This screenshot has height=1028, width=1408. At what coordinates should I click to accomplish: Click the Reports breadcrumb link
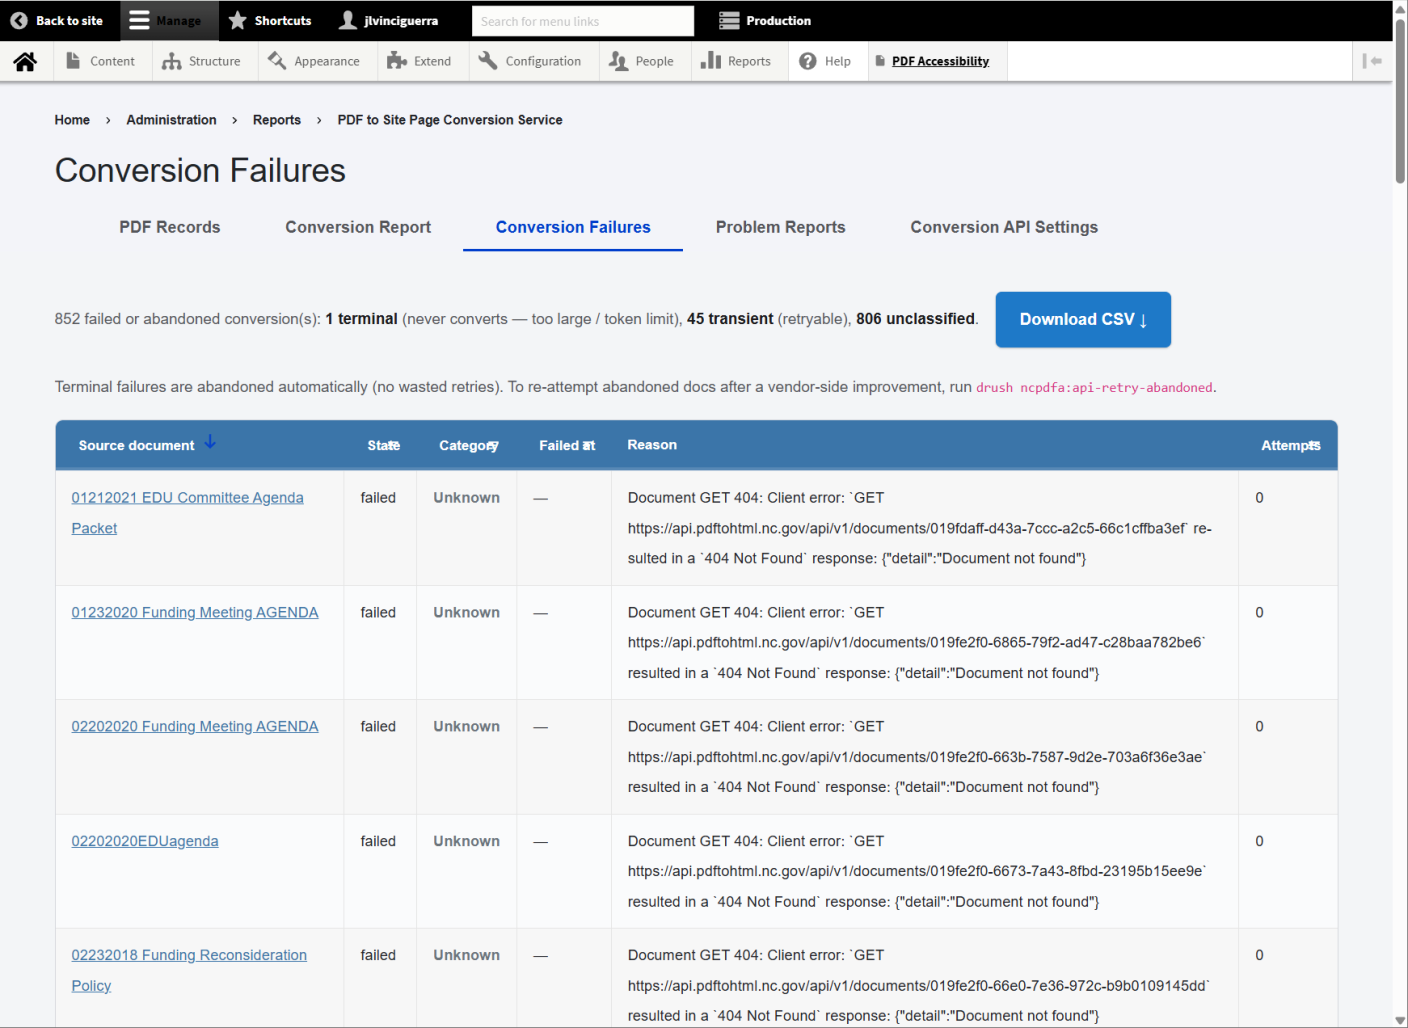[x=277, y=120]
